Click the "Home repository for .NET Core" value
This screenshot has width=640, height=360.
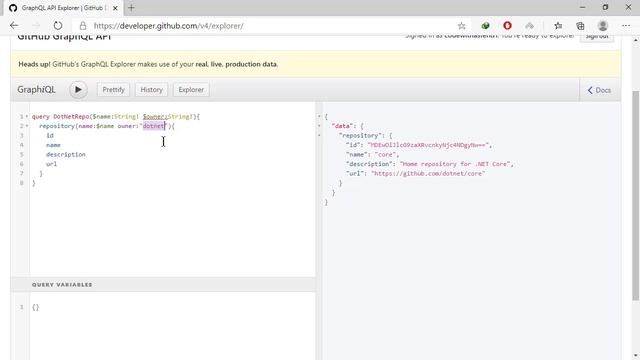[x=455, y=164]
